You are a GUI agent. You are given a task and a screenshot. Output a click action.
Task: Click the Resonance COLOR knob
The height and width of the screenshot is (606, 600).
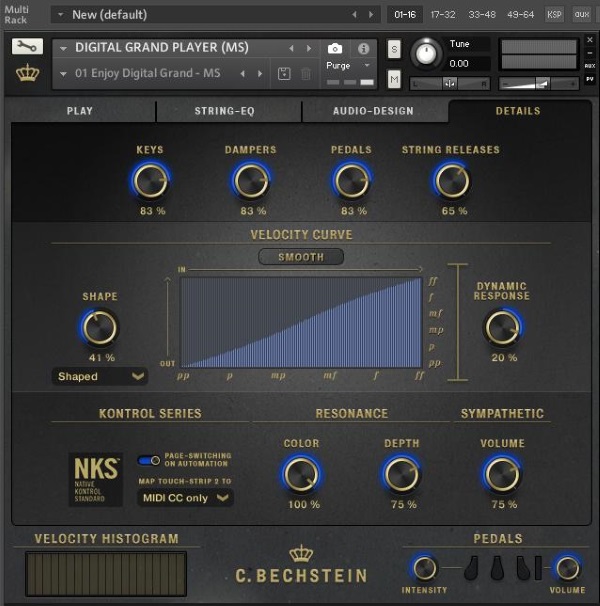pos(301,474)
